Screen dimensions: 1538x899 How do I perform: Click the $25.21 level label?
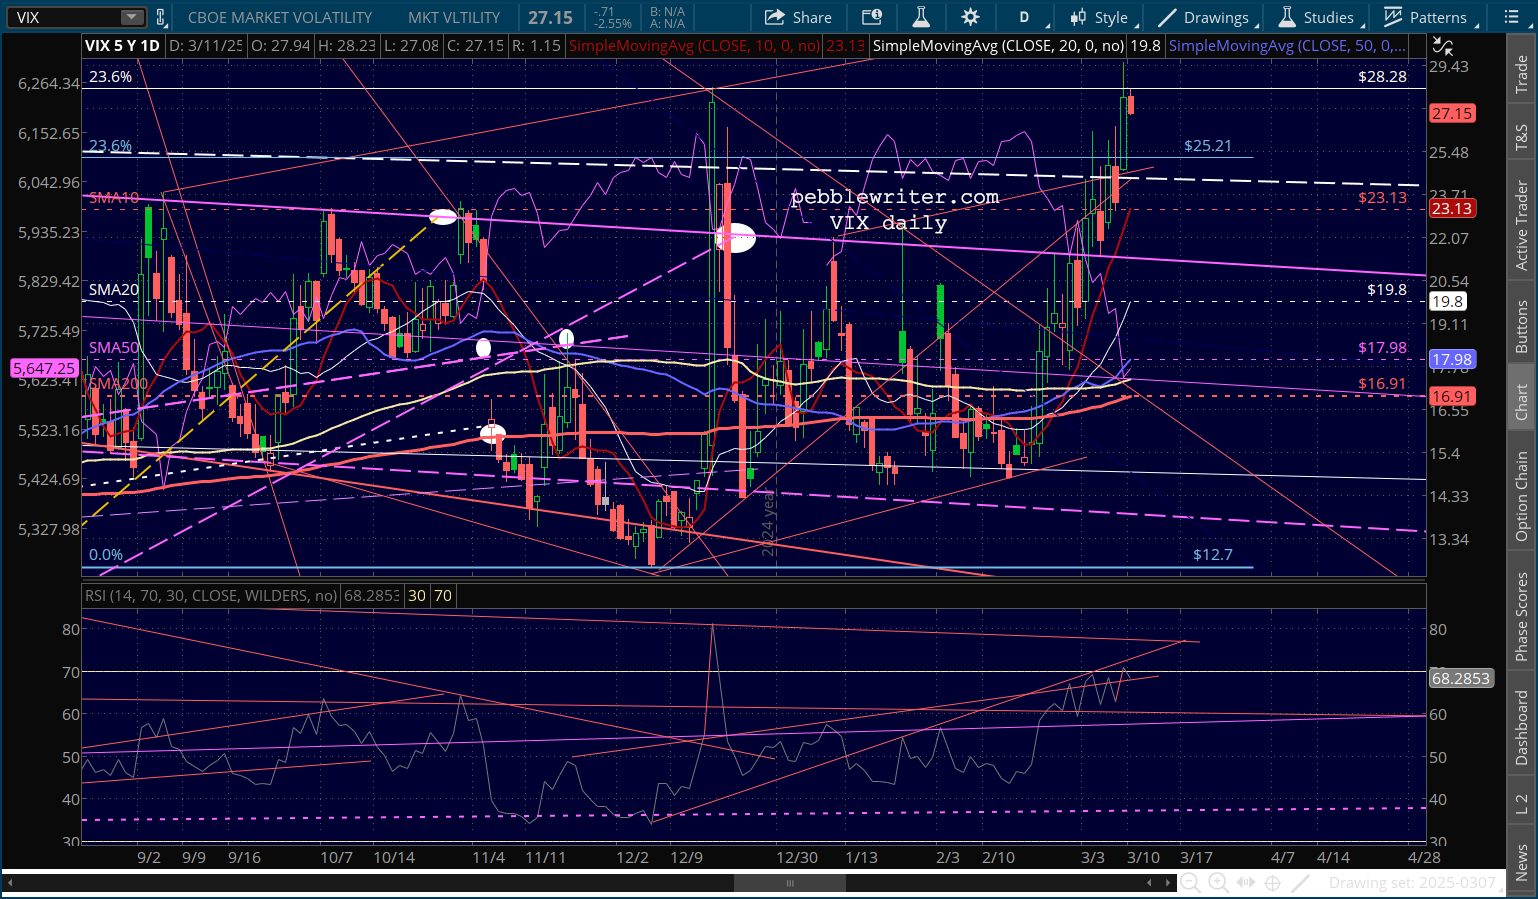[1208, 145]
